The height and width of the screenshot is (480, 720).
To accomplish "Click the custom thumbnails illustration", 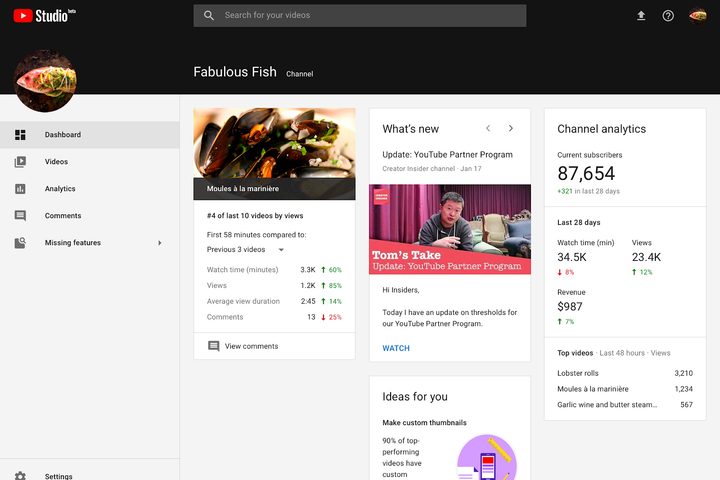I will (x=487, y=457).
